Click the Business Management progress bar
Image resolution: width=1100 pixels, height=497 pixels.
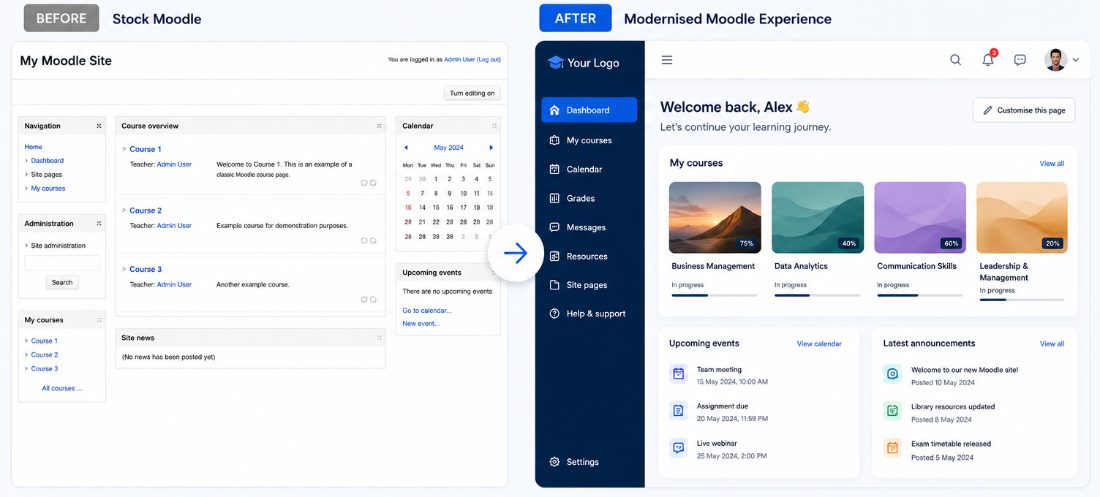[x=714, y=296]
